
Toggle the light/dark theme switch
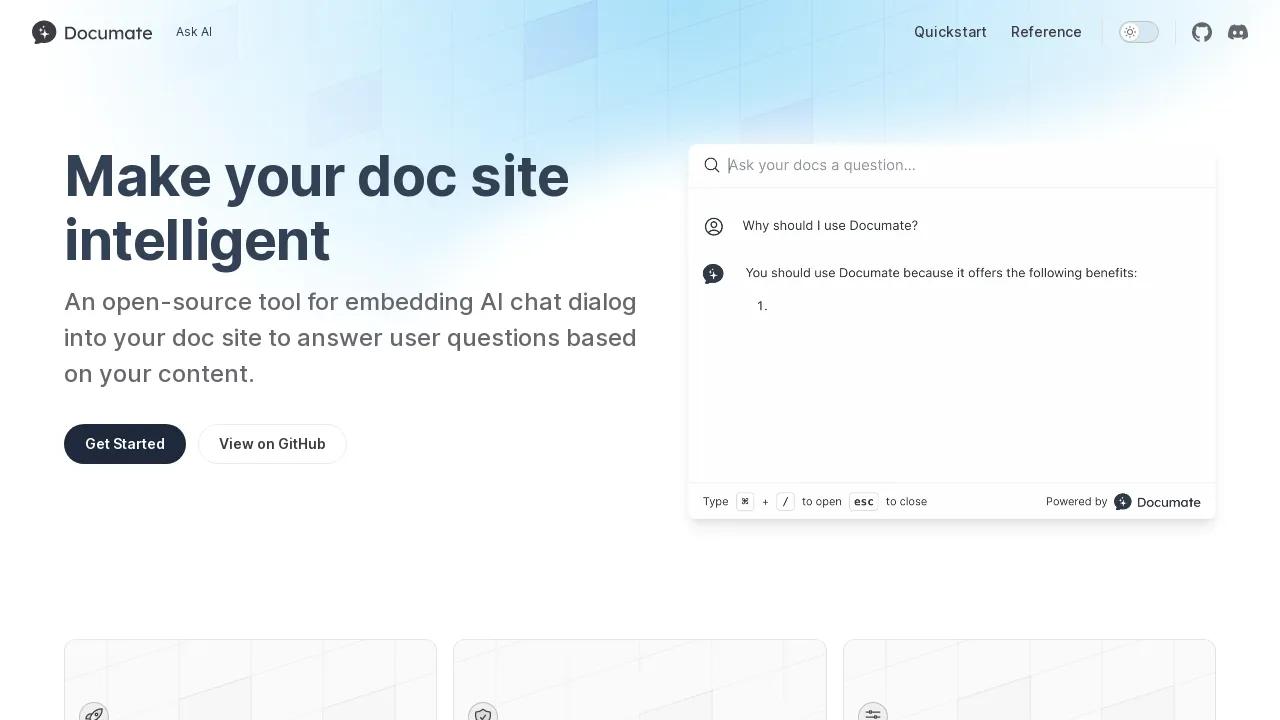pyautogui.click(x=1139, y=32)
